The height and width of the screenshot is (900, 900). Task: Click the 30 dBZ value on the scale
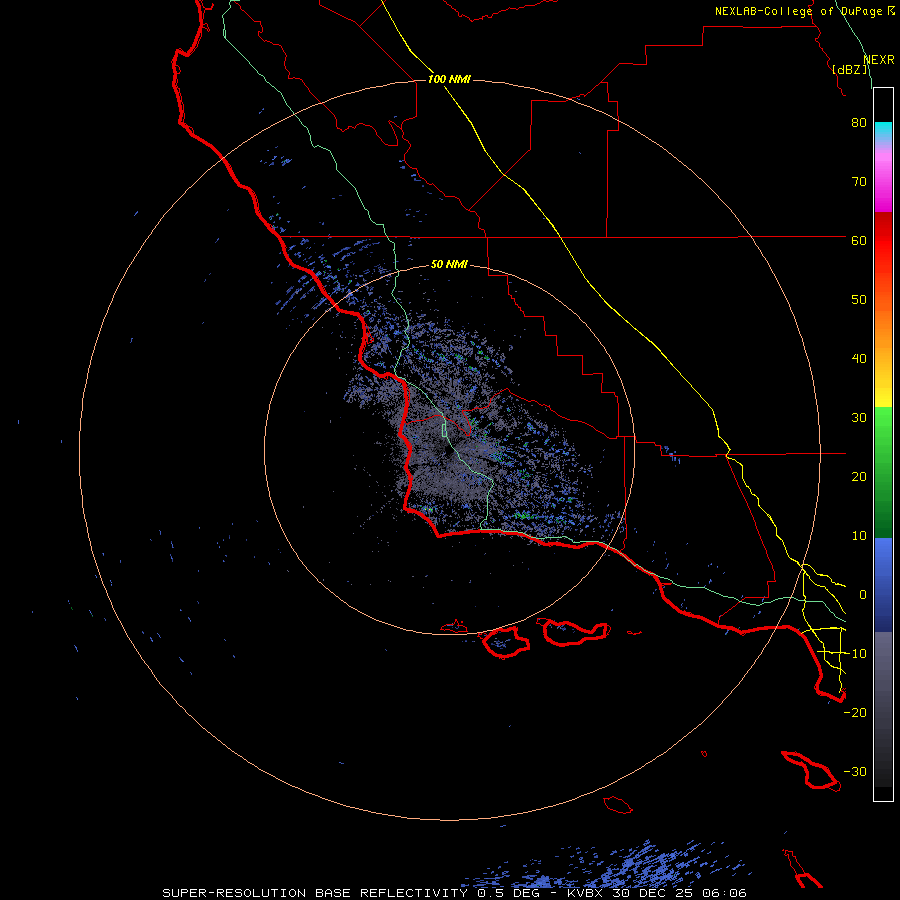tap(859, 418)
